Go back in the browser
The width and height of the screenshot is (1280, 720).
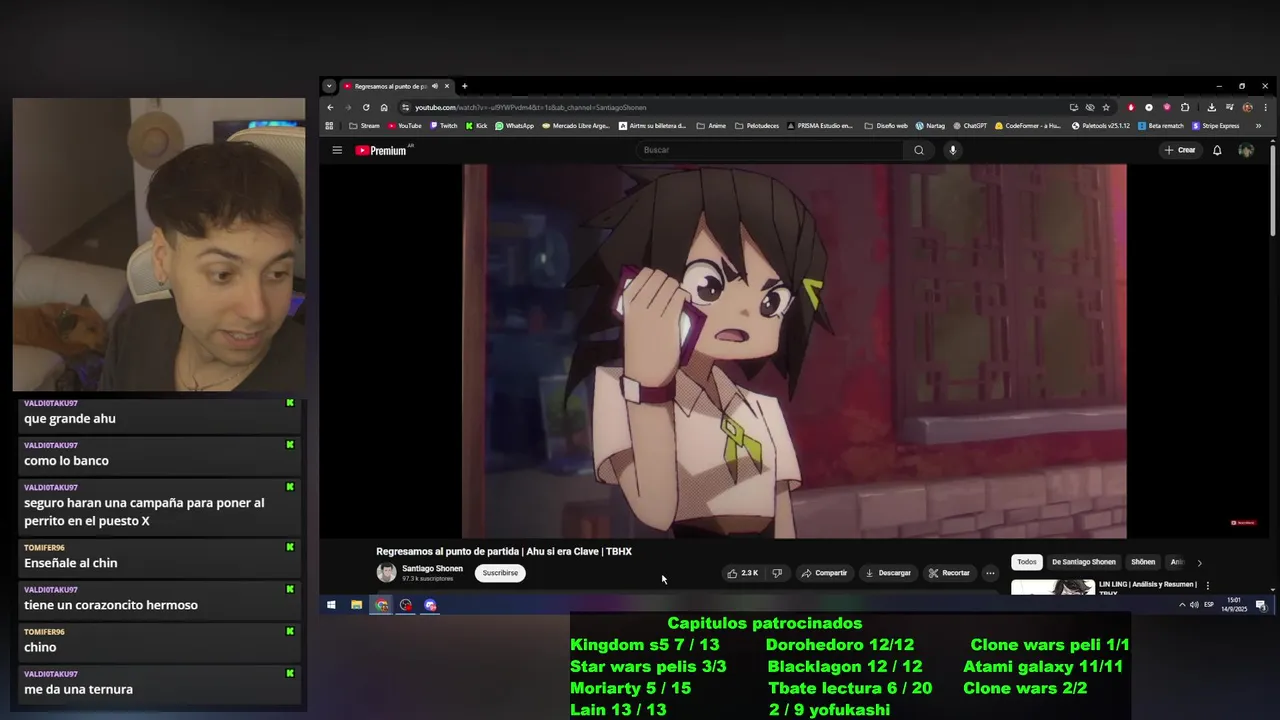[330, 107]
